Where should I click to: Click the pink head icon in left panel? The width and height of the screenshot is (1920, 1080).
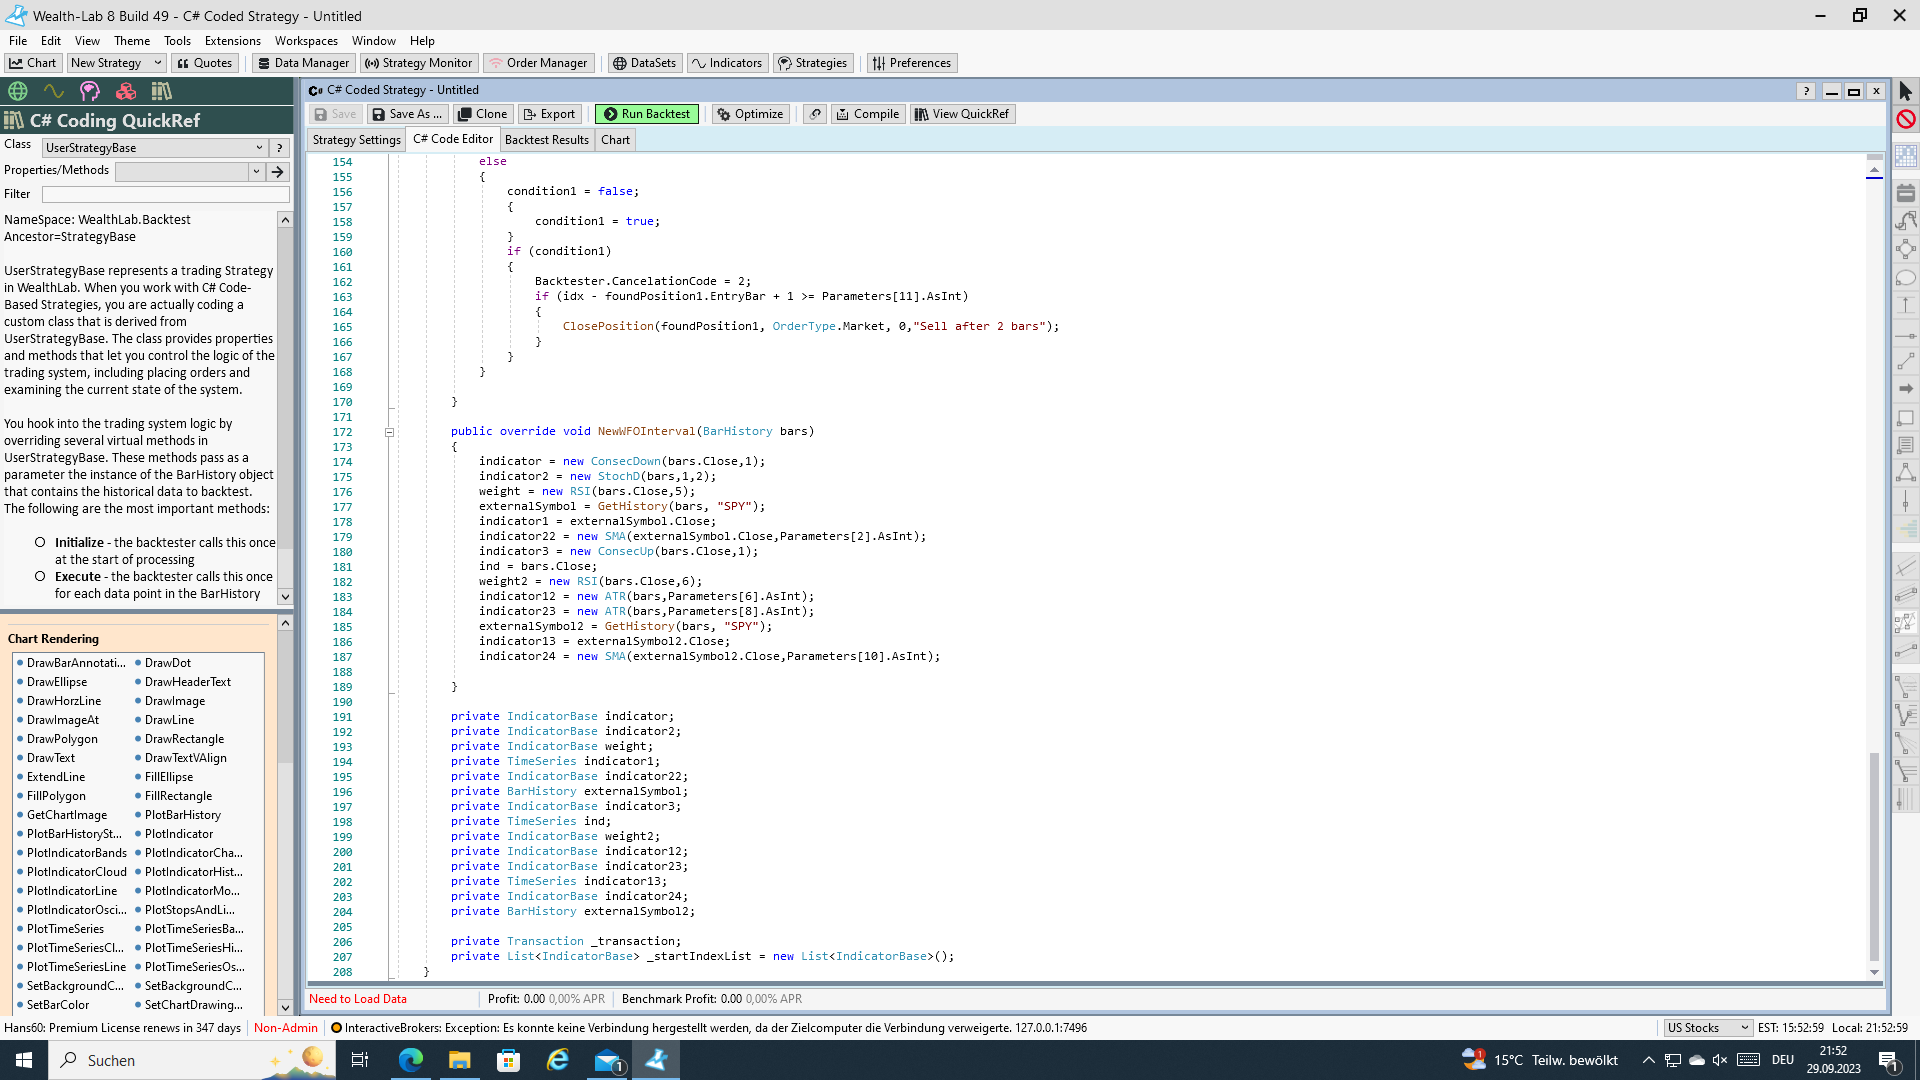point(90,91)
